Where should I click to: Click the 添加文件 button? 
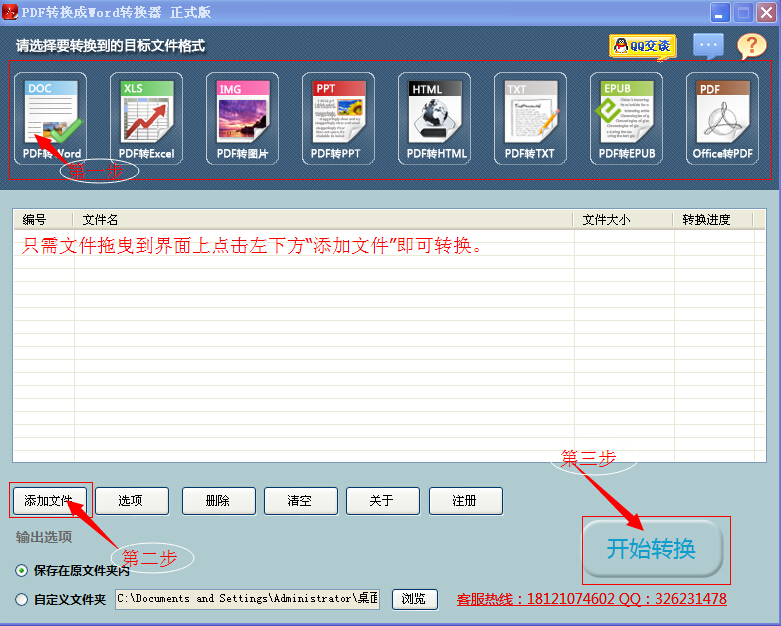coord(49,501)
